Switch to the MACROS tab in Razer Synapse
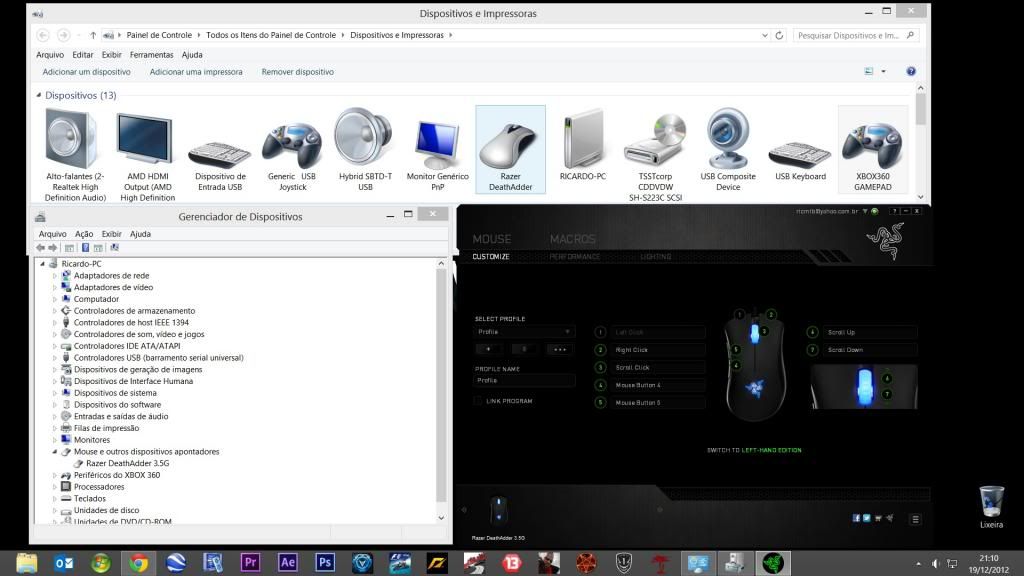This screenshot has height=576, width=1024. [x=573, y=239]
